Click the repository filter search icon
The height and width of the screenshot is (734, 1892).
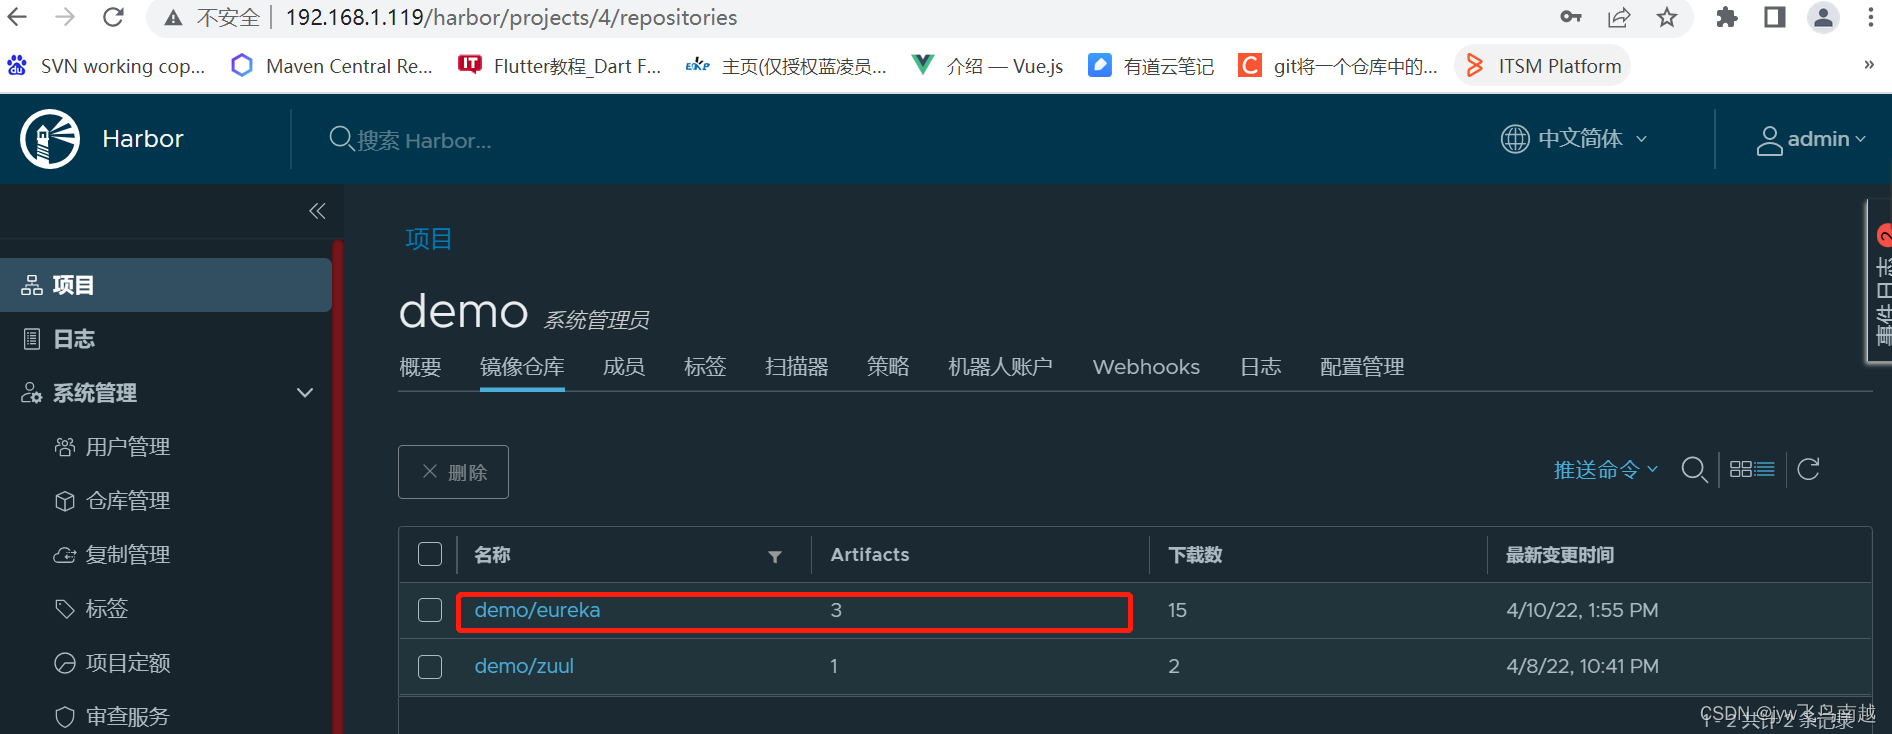1694,469
